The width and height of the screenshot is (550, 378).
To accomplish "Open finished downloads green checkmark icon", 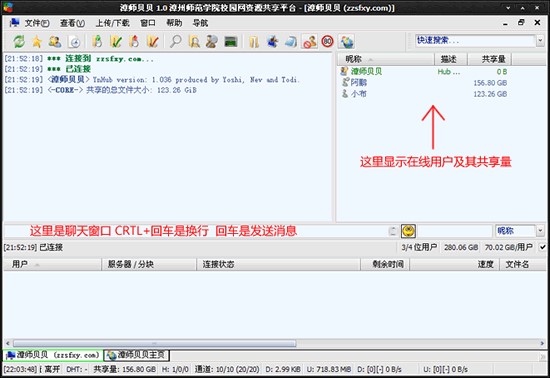I will [116, 41].
